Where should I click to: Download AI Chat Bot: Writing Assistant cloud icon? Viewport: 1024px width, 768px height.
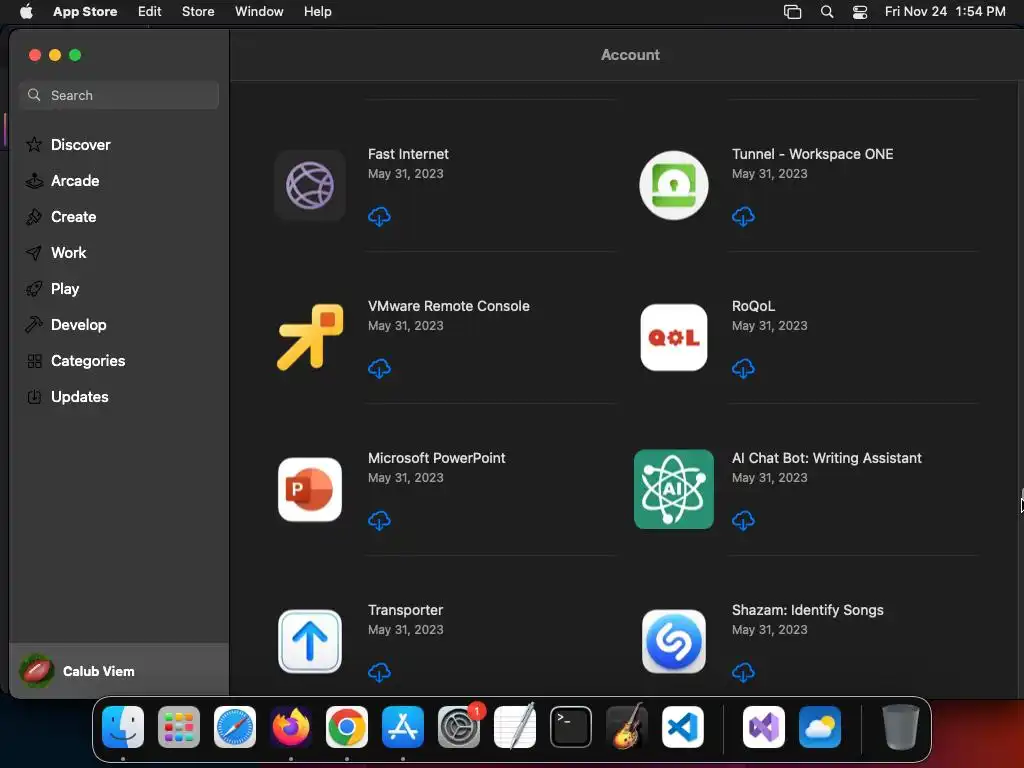pos(743,520)
